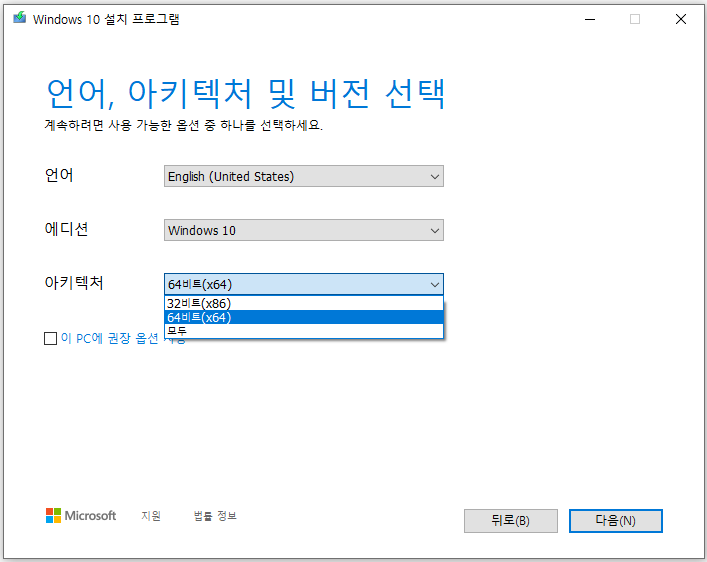Click the 다음(N) next button
Screen dimensions: 707x562
coord(615,521)
